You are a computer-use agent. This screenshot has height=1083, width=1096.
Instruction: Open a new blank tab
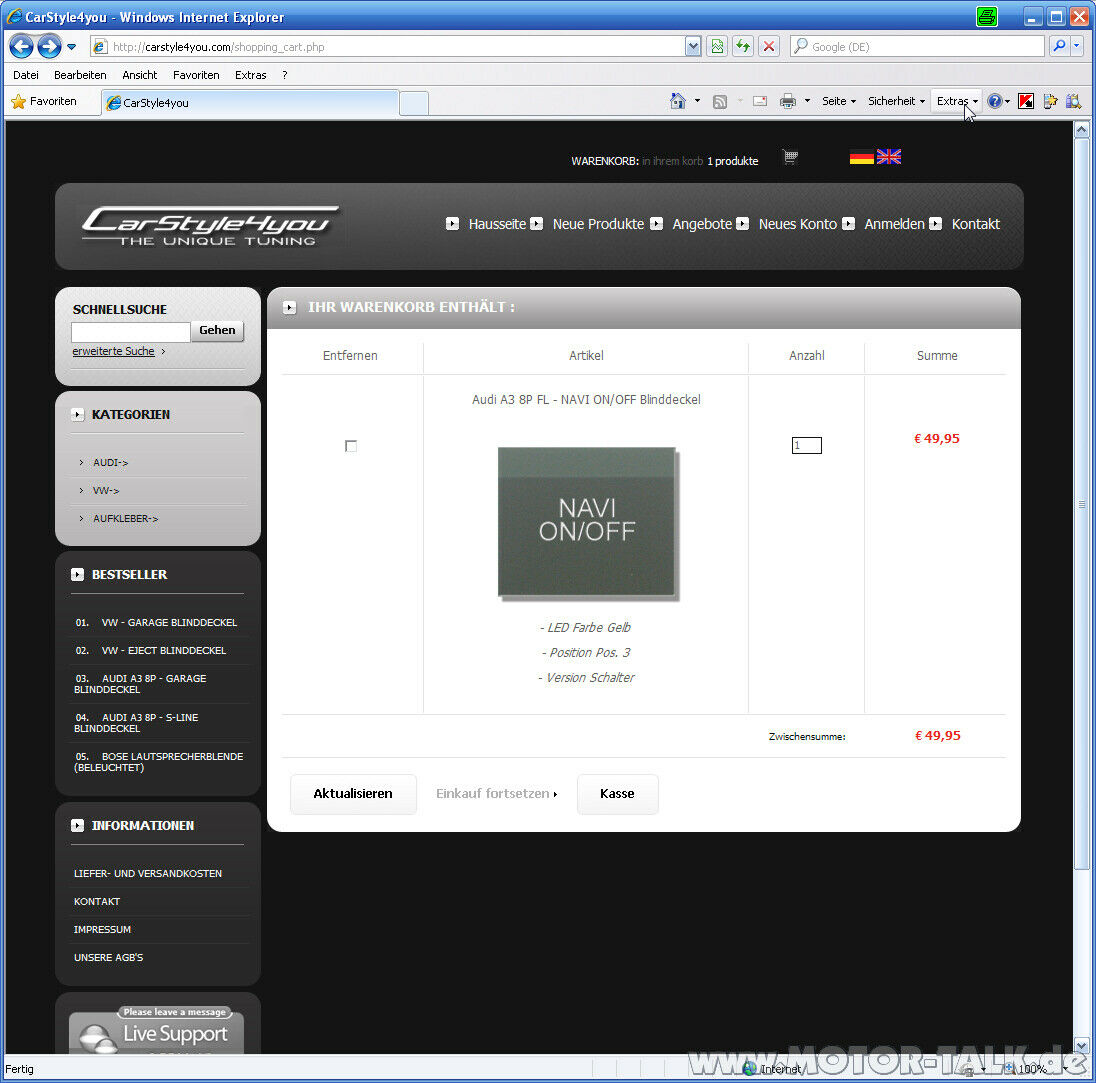click(x=414, y=103)
